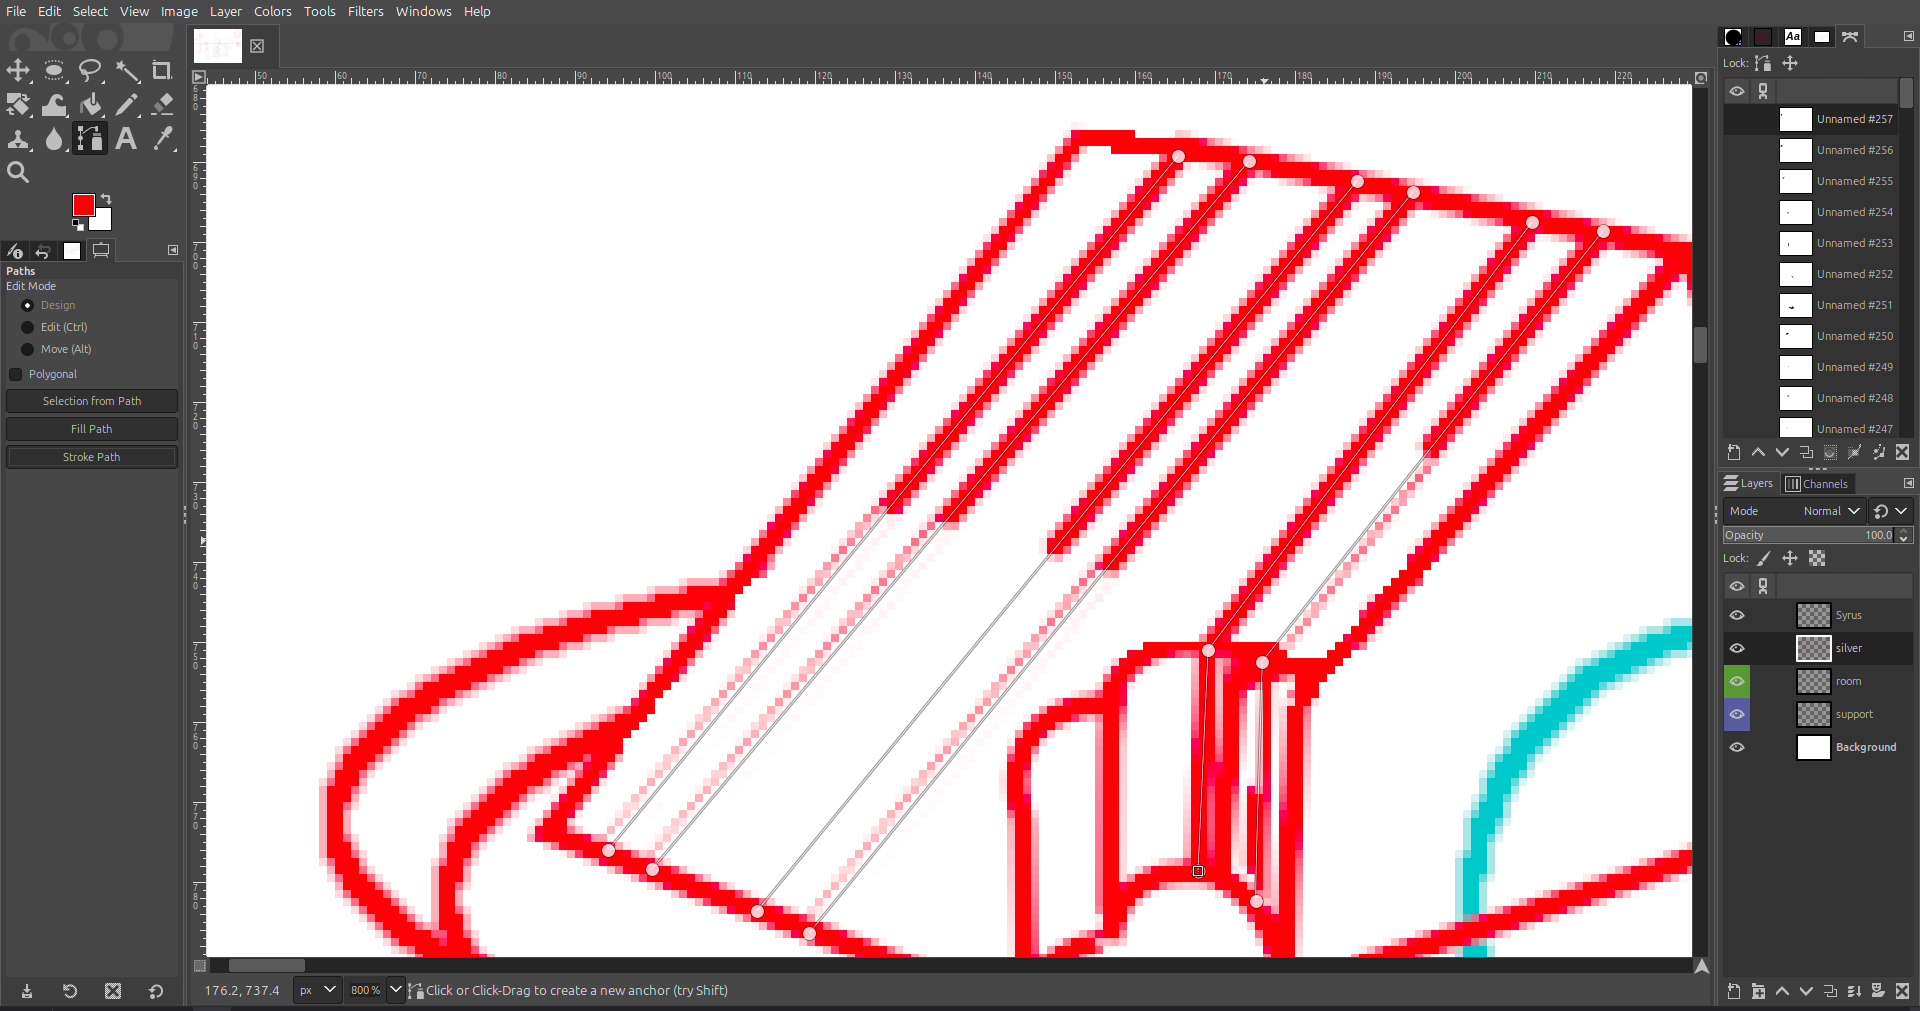The image size is (1920, 1011).
Task: Select the Color Picker eyedropper tool
Action: [163, 139]
